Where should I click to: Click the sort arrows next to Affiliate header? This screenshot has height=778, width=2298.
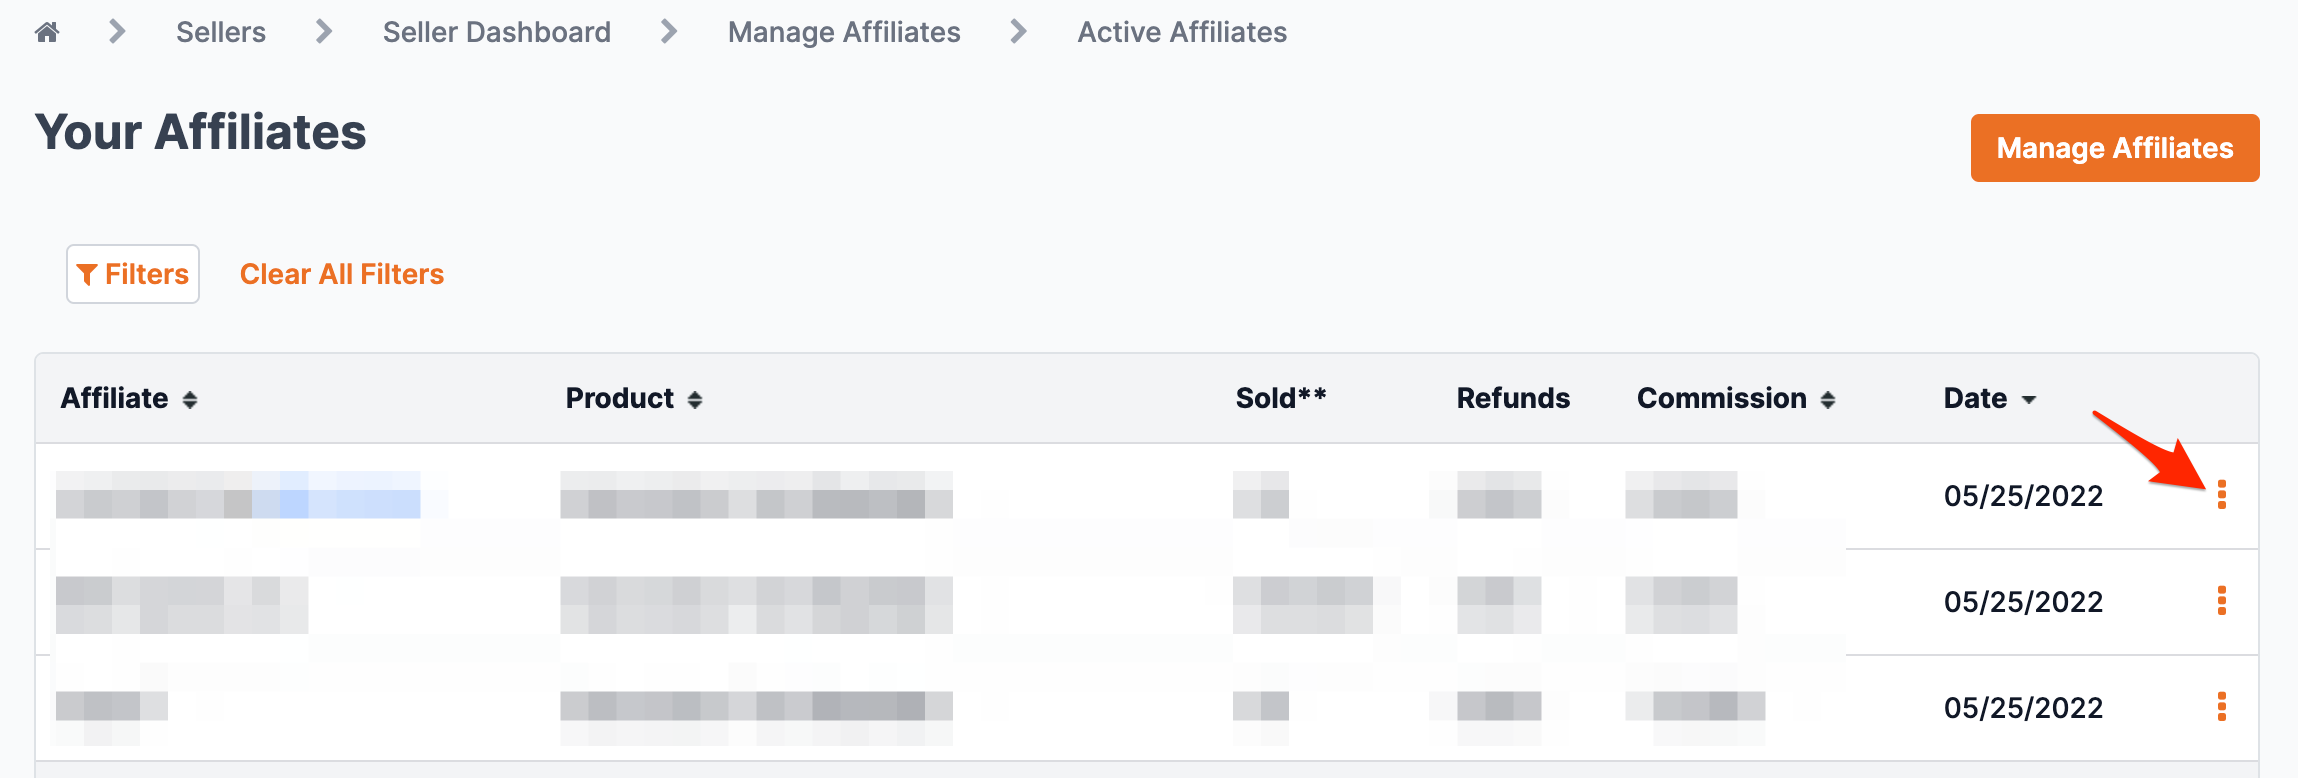pyautogui.click(x=190, y=399)
